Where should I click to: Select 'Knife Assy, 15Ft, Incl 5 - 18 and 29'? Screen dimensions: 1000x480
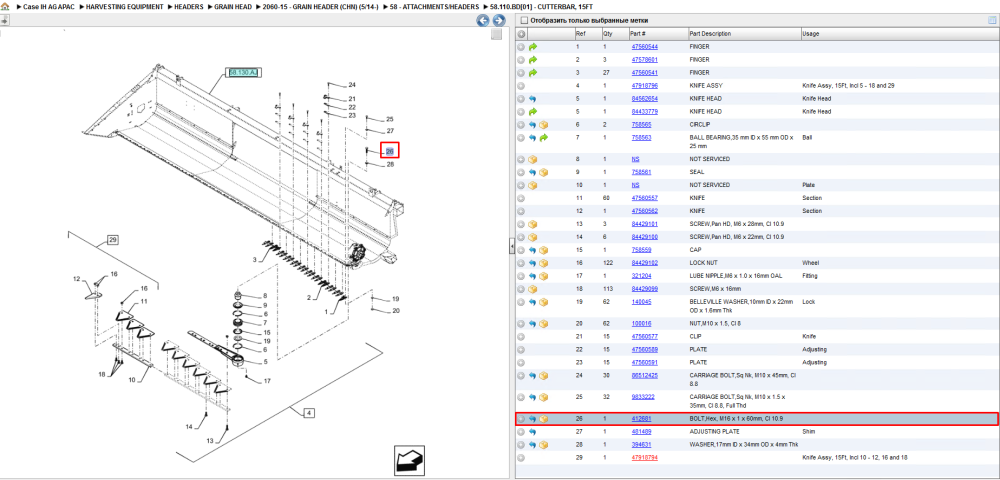click(848, 85)
